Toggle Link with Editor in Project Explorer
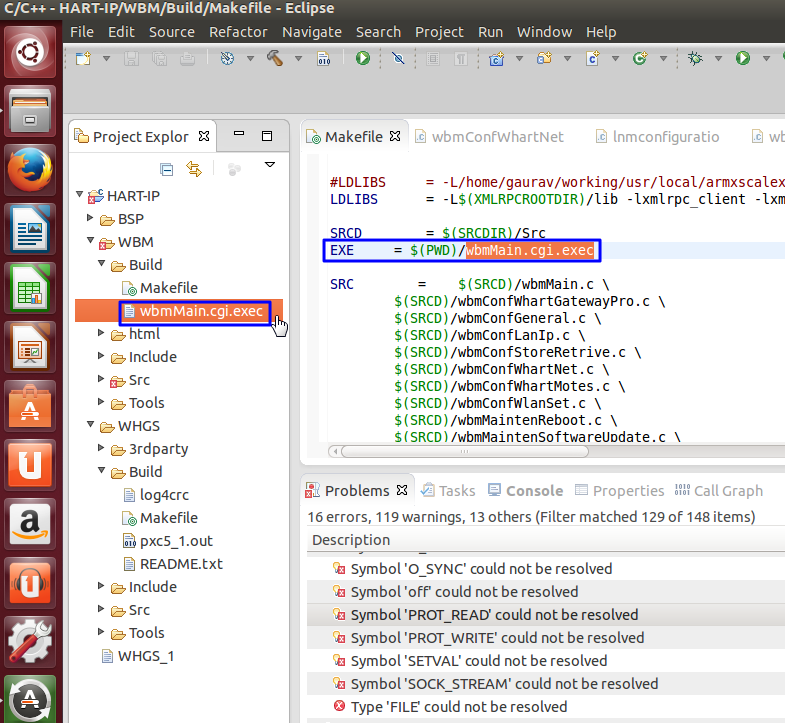Screen dimensions: 785x723 (194, 169)
